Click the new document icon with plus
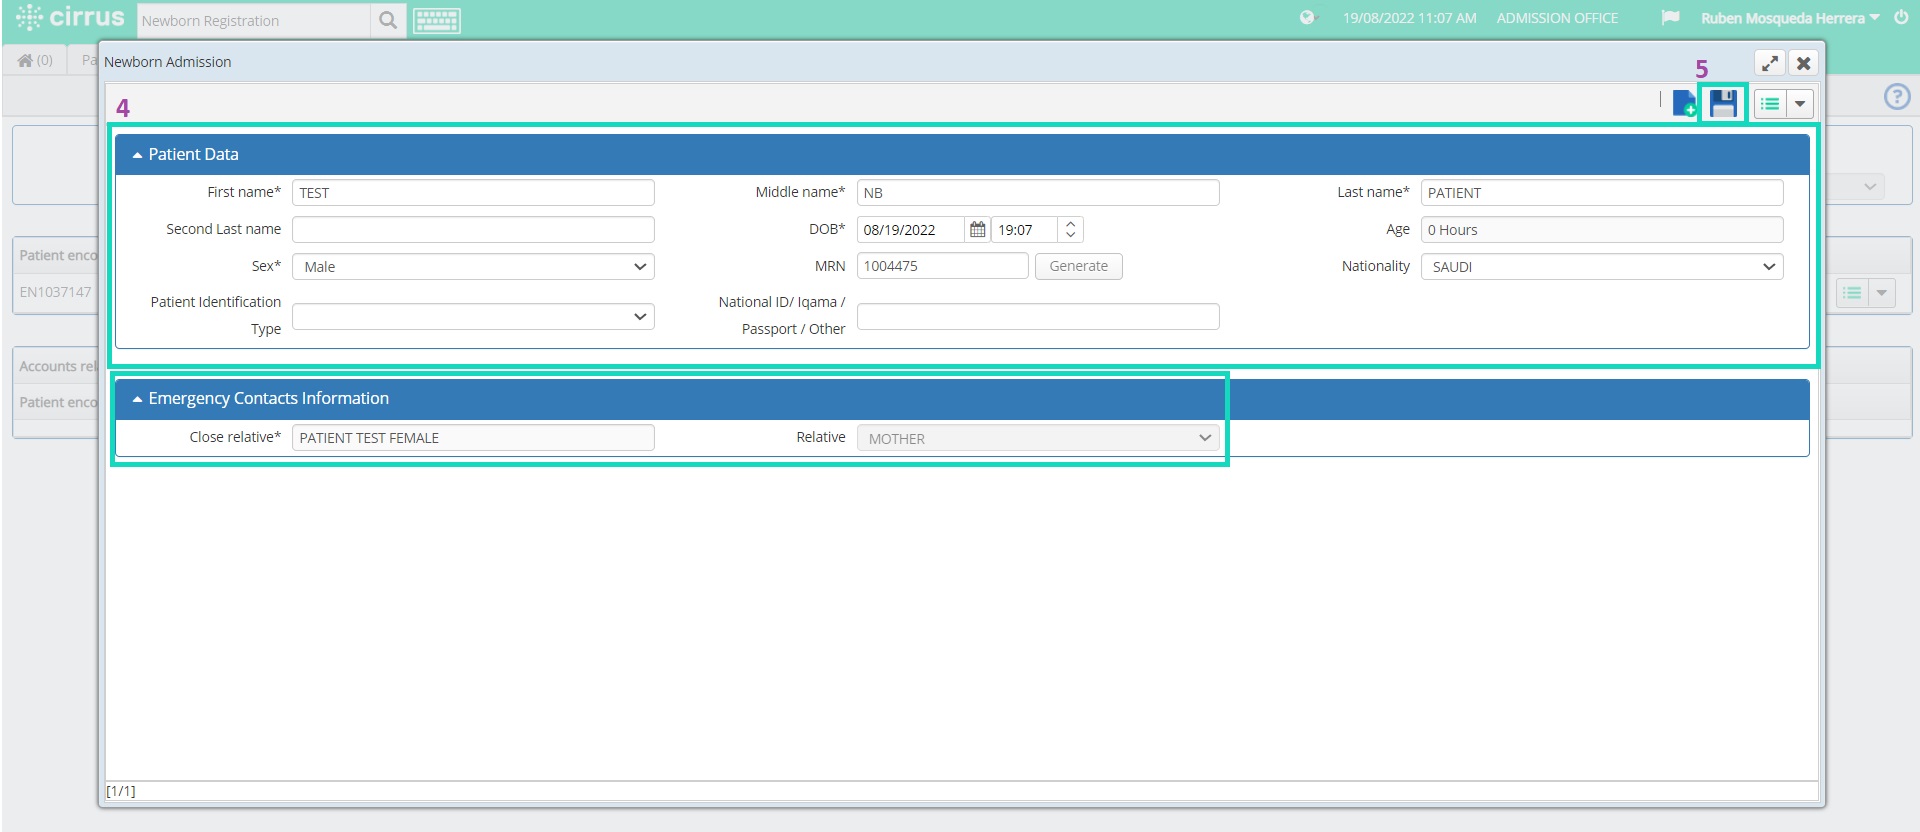Viewport: 1920px width, 832px height. pyautogui.click(x=1684, y=103)
